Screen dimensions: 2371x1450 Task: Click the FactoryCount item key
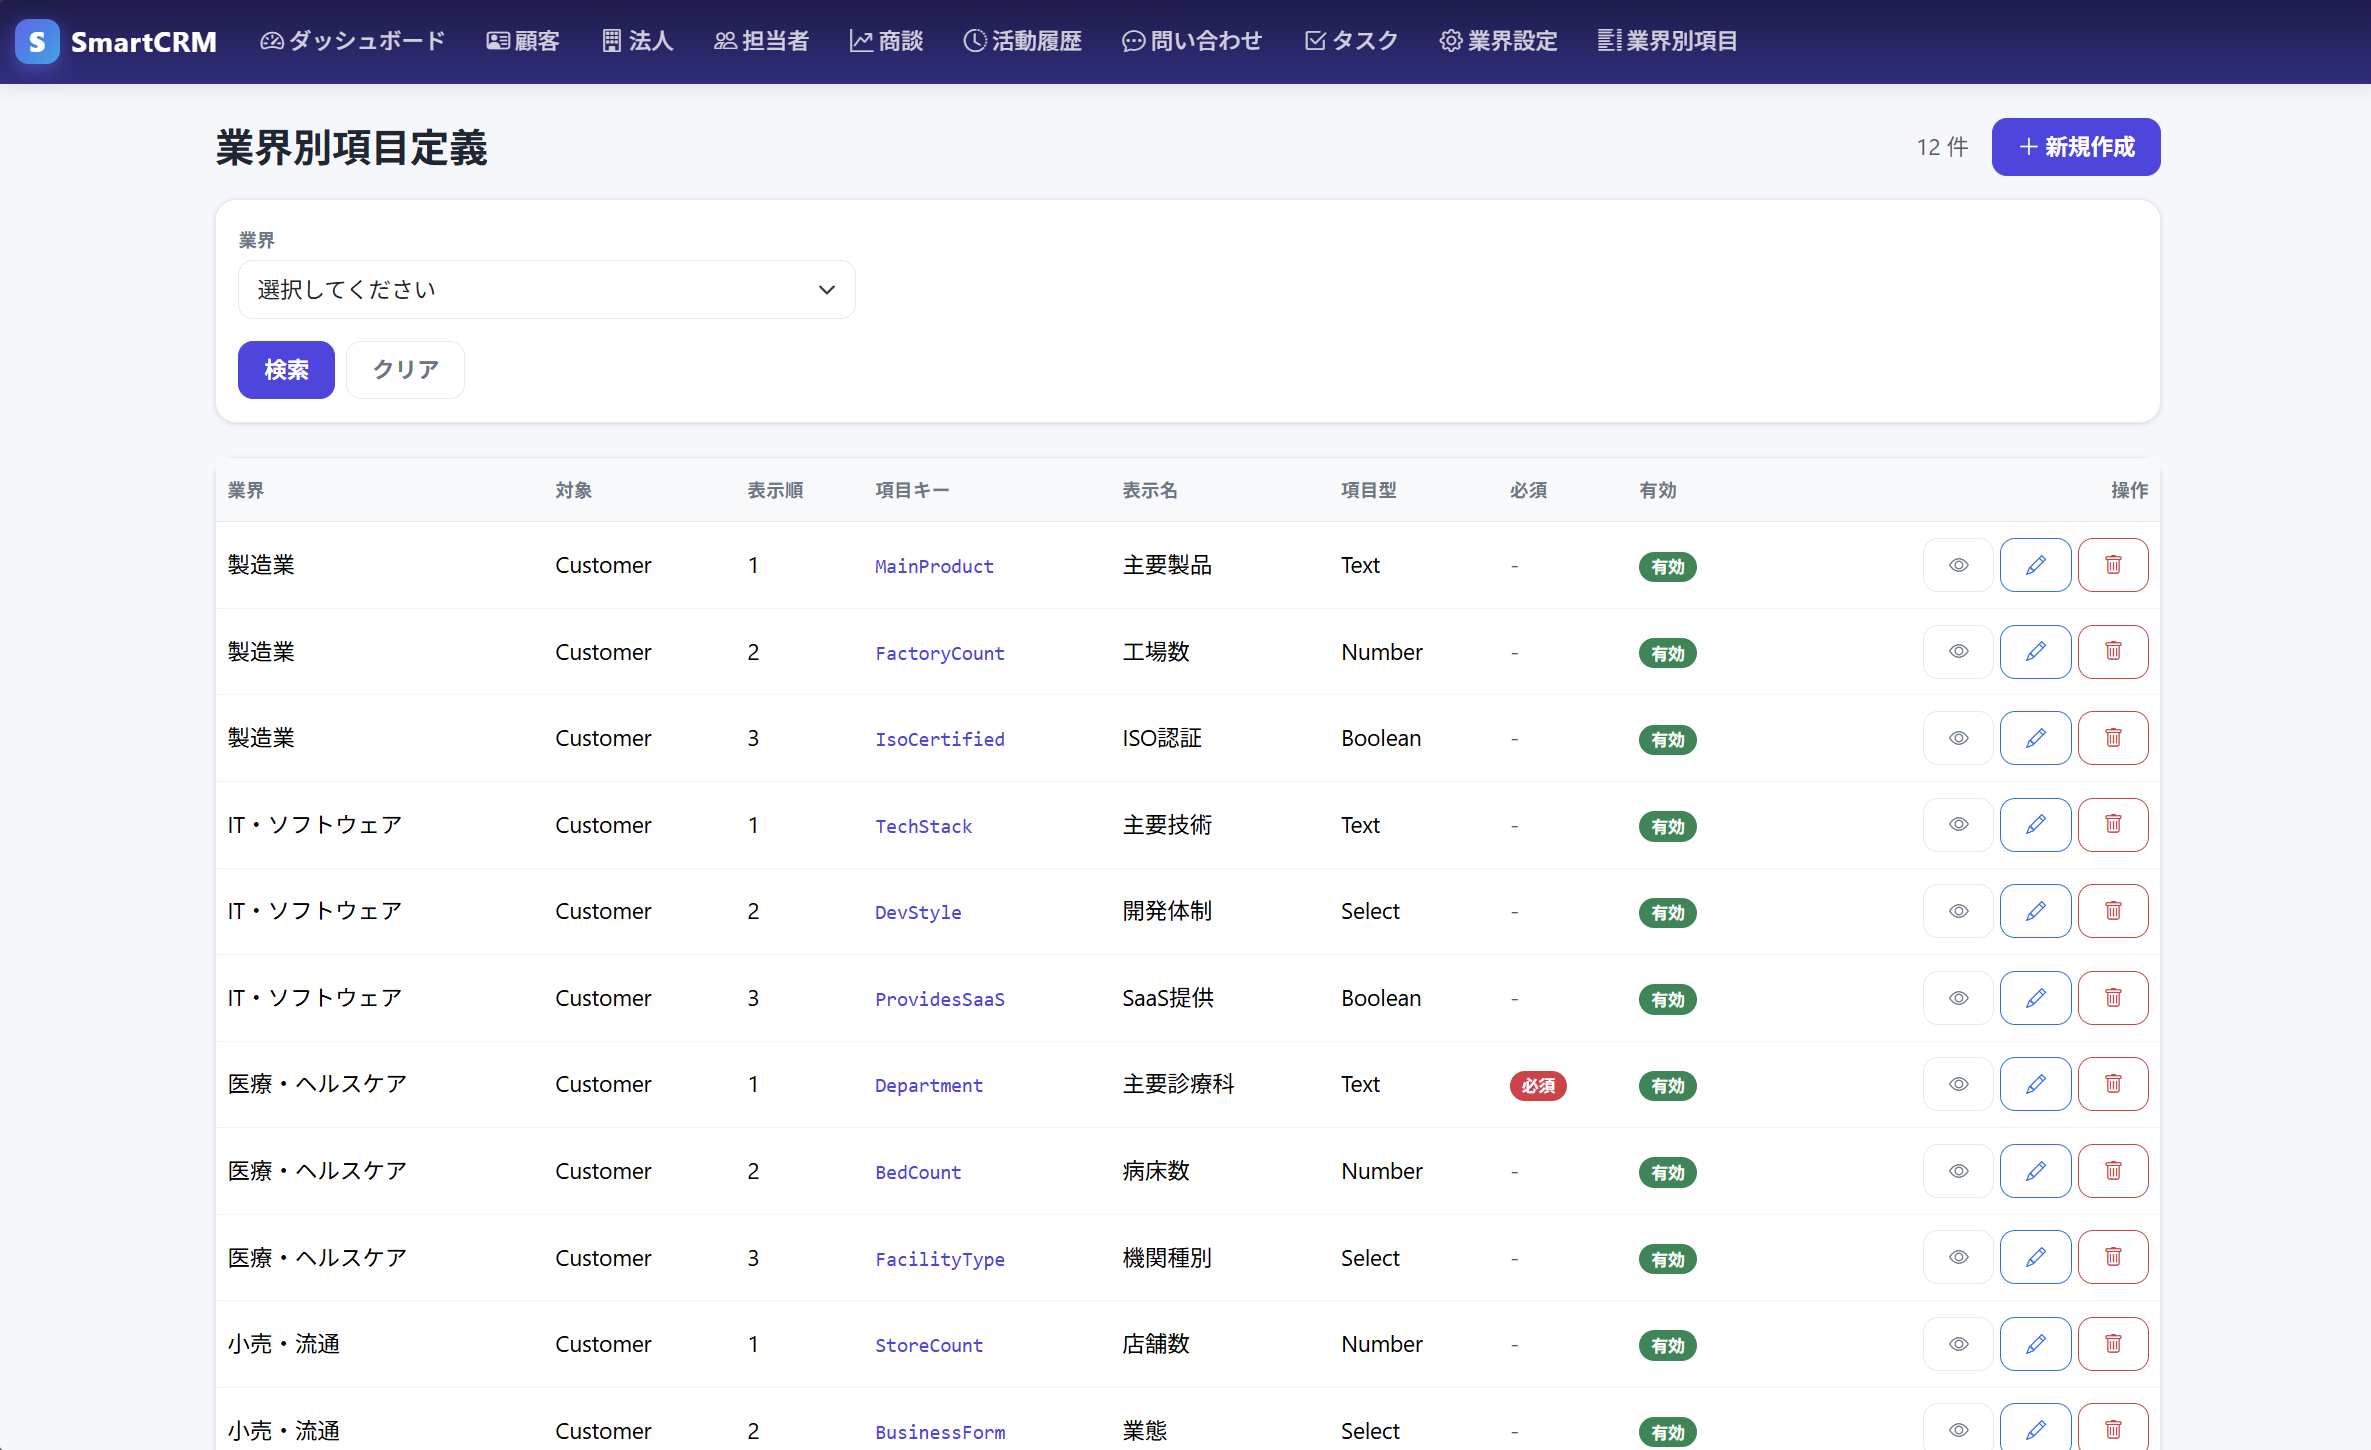(939, 653)
